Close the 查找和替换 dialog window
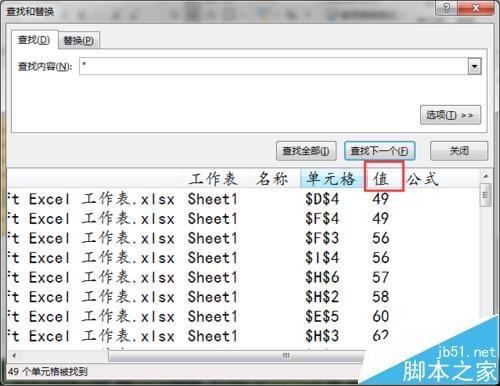 pos(476,8)
